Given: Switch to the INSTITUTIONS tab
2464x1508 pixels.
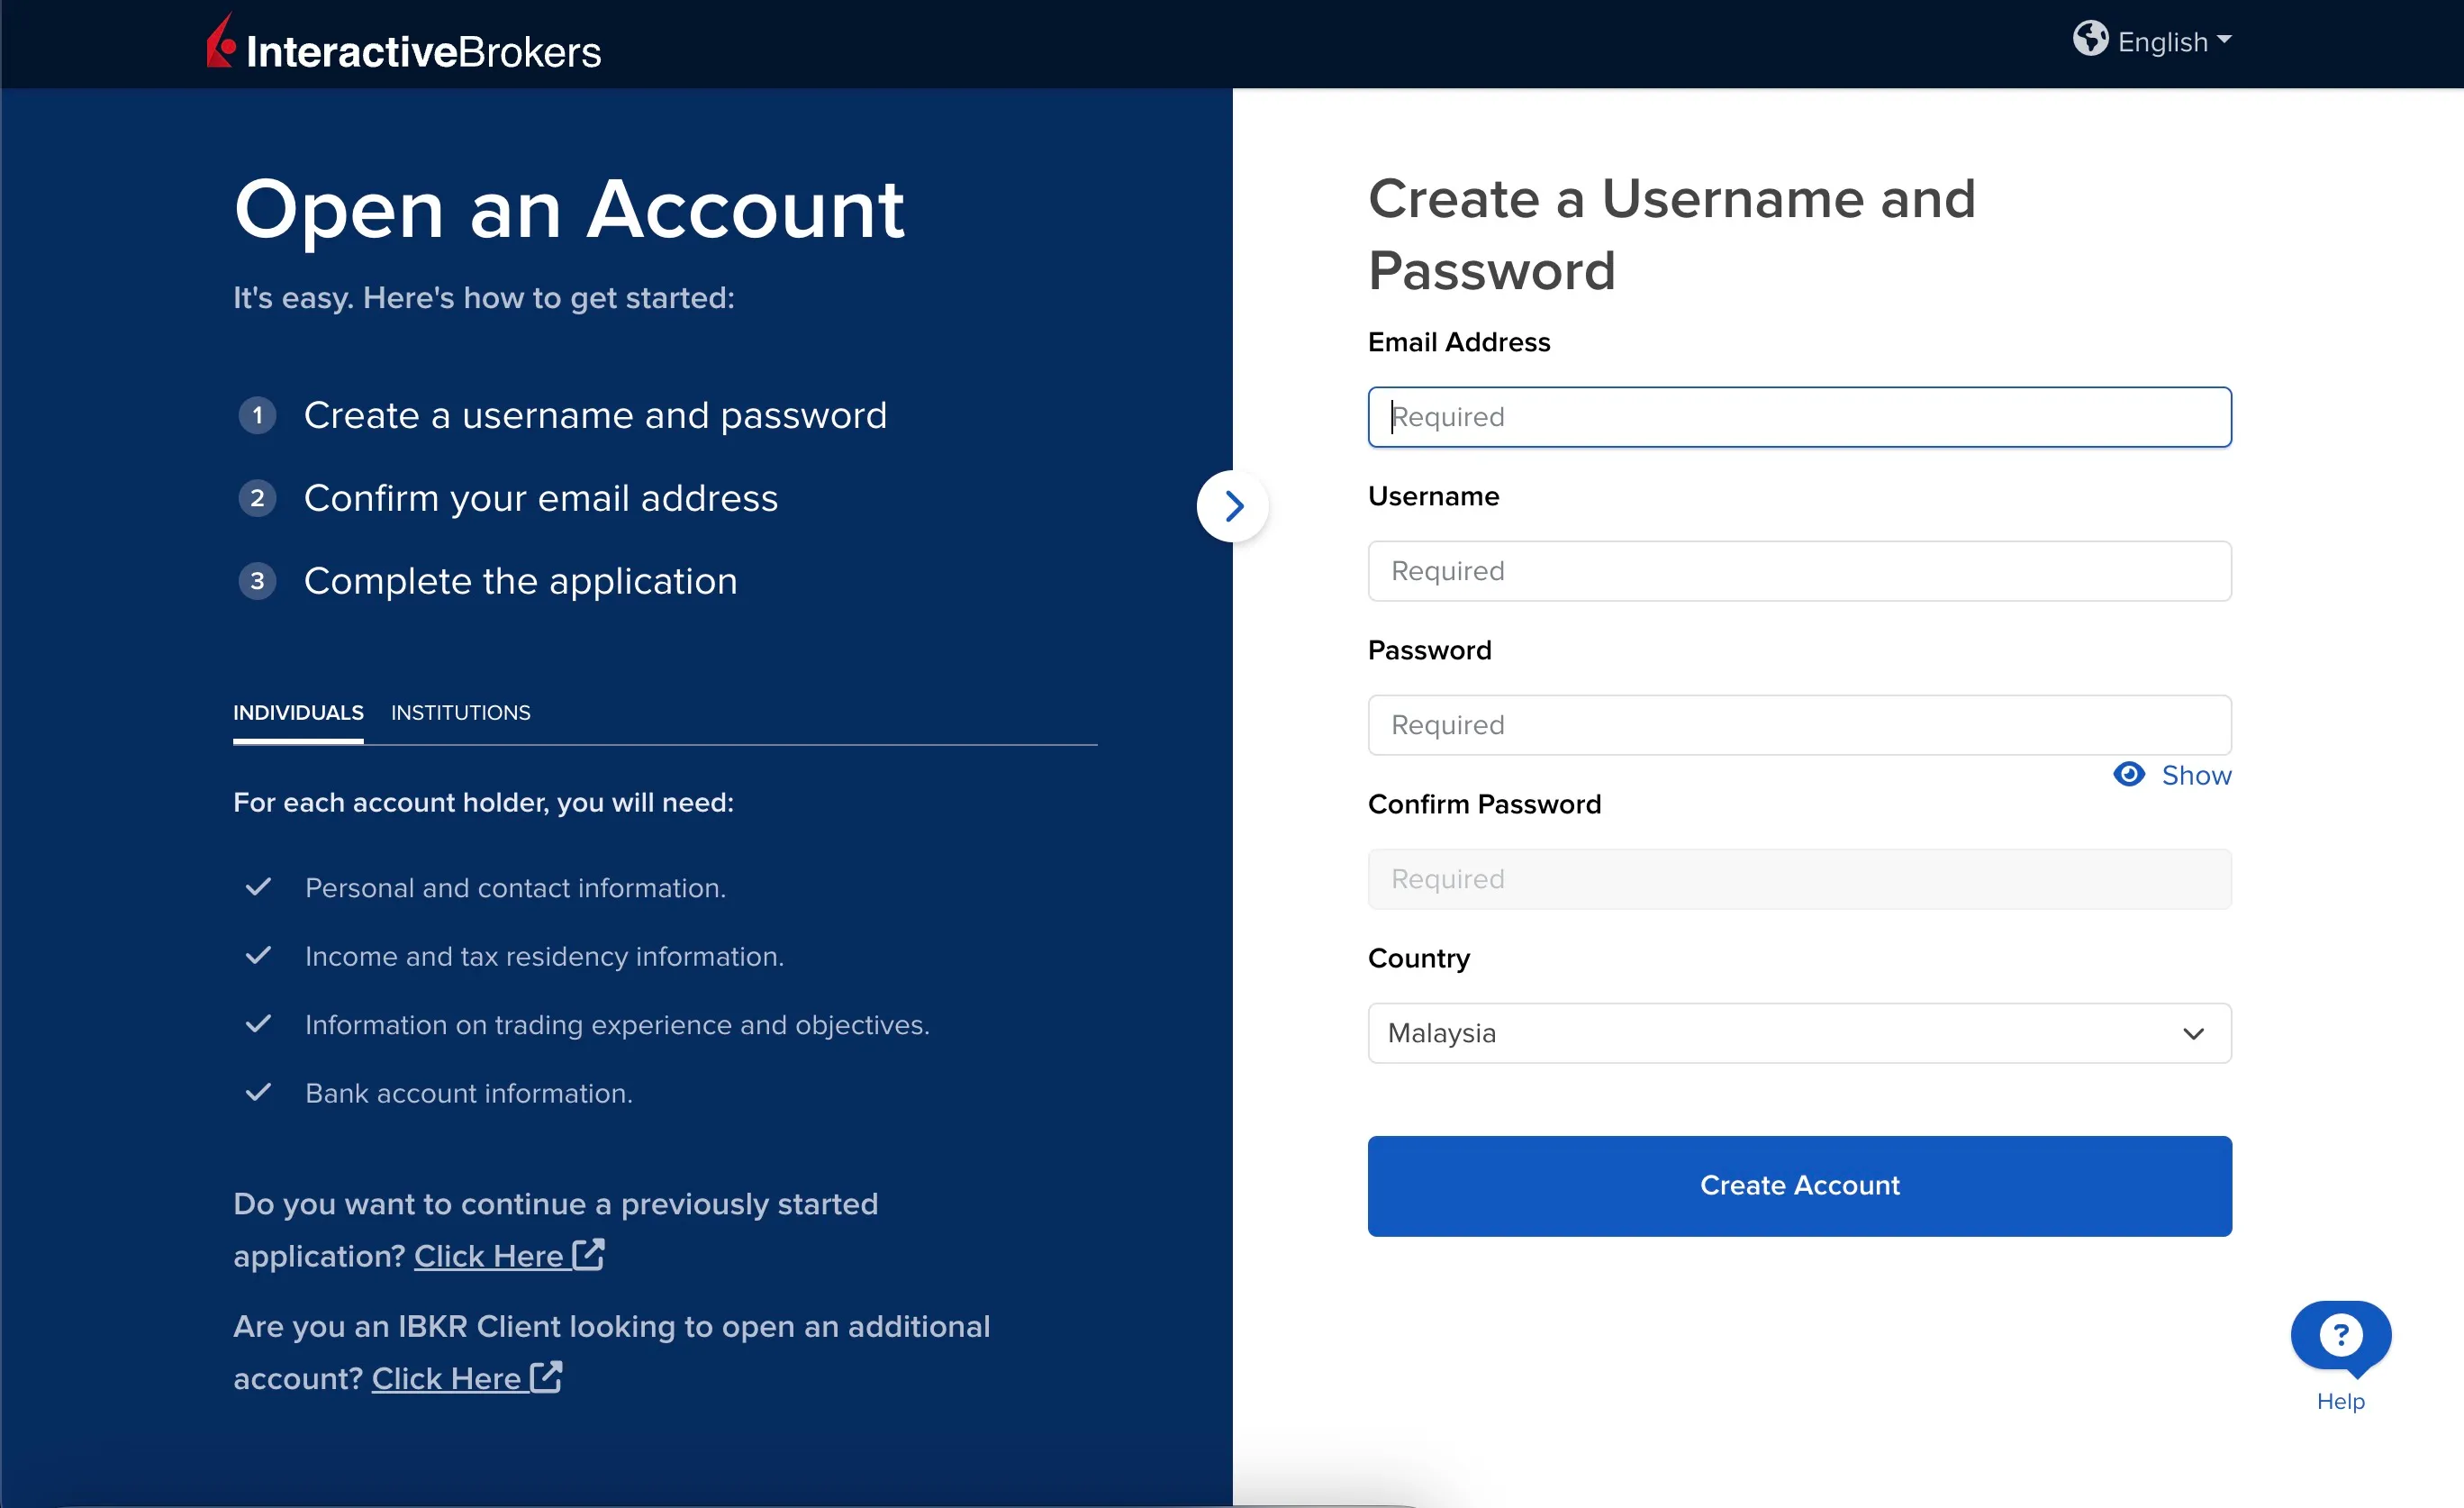Looking at the screenshot, I should click(461, 713).
